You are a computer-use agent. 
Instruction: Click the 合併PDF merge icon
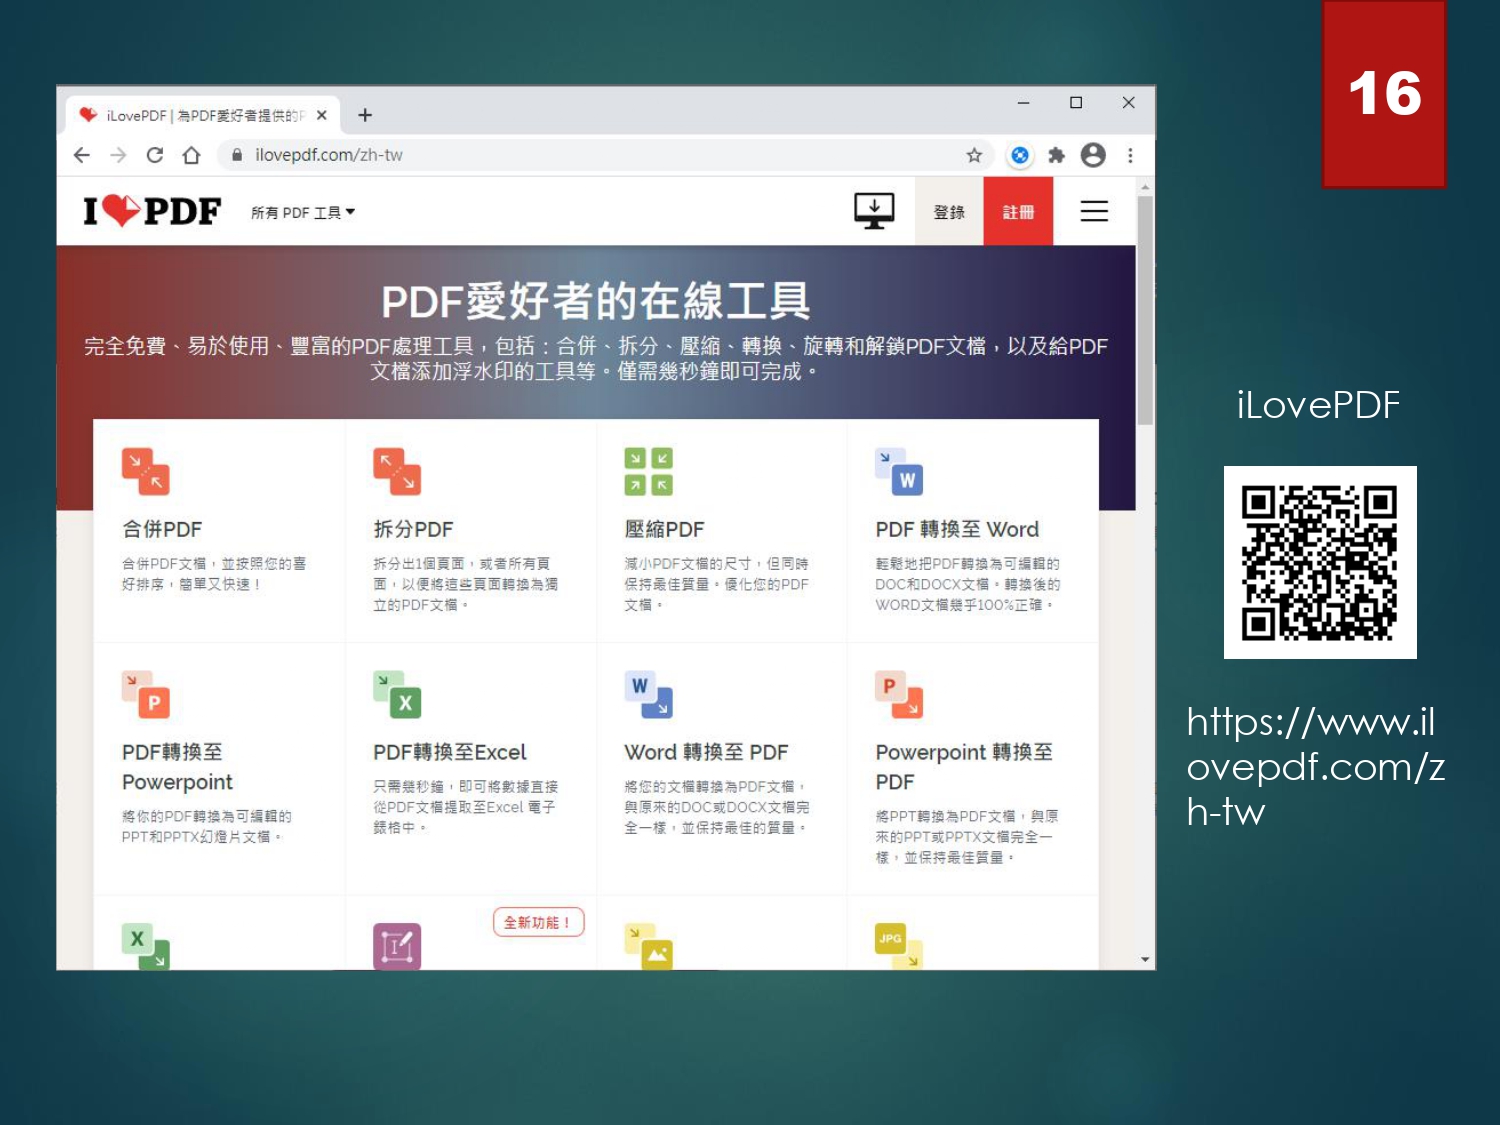click(x=146, y=472)
